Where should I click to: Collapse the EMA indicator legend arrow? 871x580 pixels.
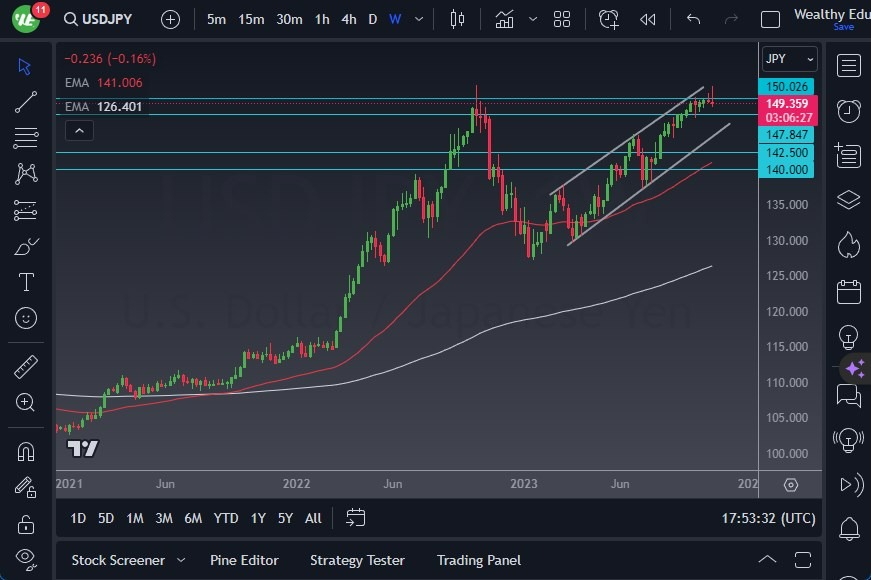click(x=79, y=130)
